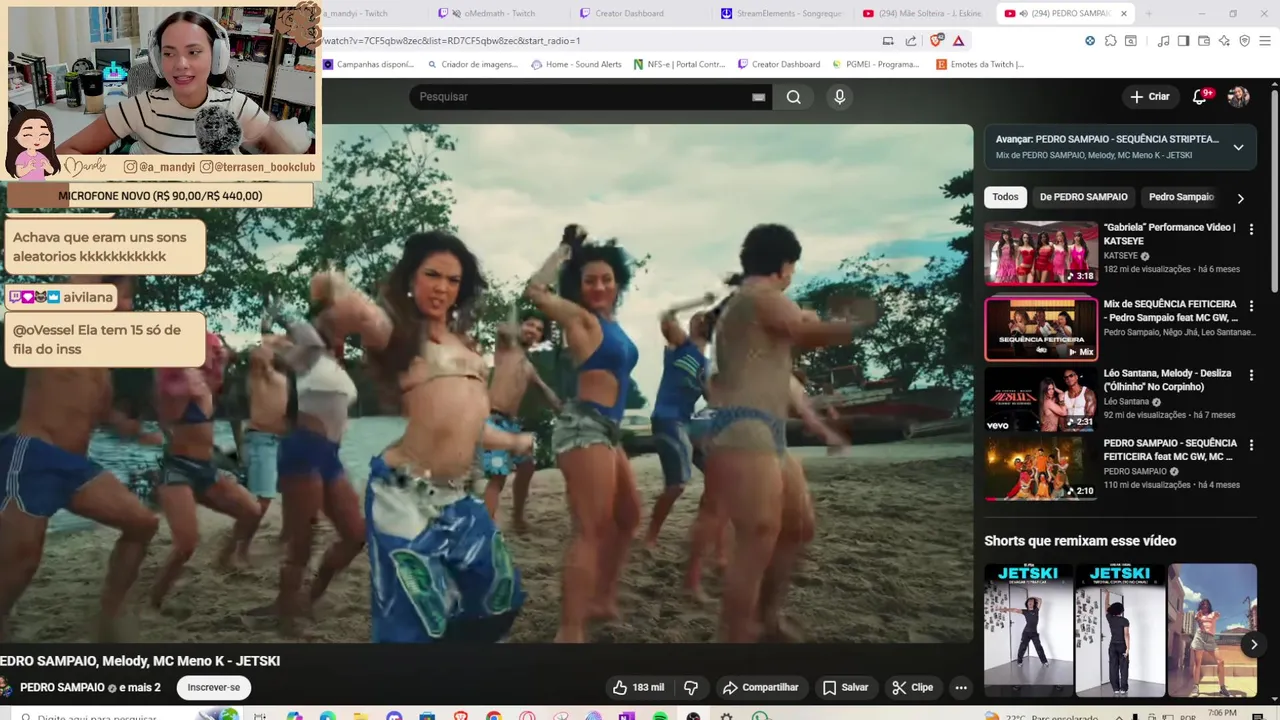Open Brave VPN shield icon
This screenshot has height=720, width=1280.
[x=1245, y=41]
